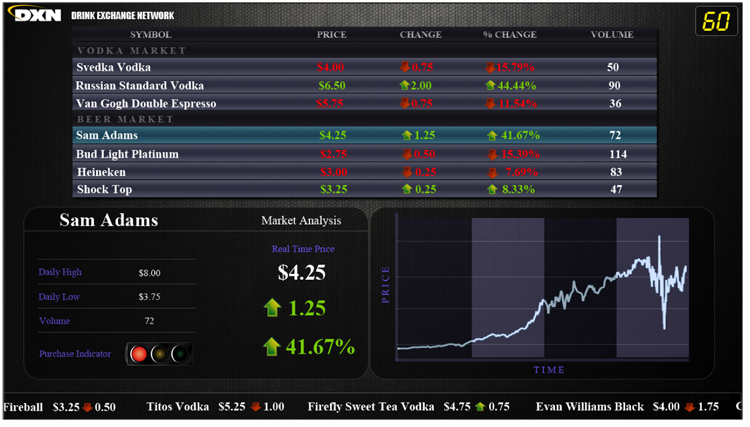Screen dimensions: 750x427
Task: Click the large green arrow beside 41.67%
Action: click(x=270, y=347)
